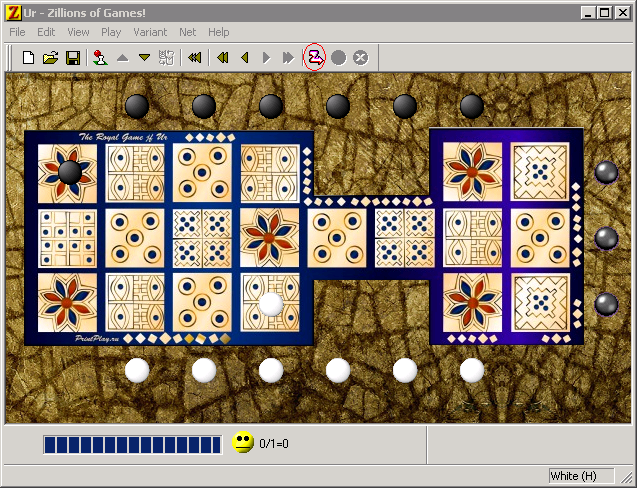Click the grey round stop button in the toolbar
637x488 pixels.
pos(338,58)
